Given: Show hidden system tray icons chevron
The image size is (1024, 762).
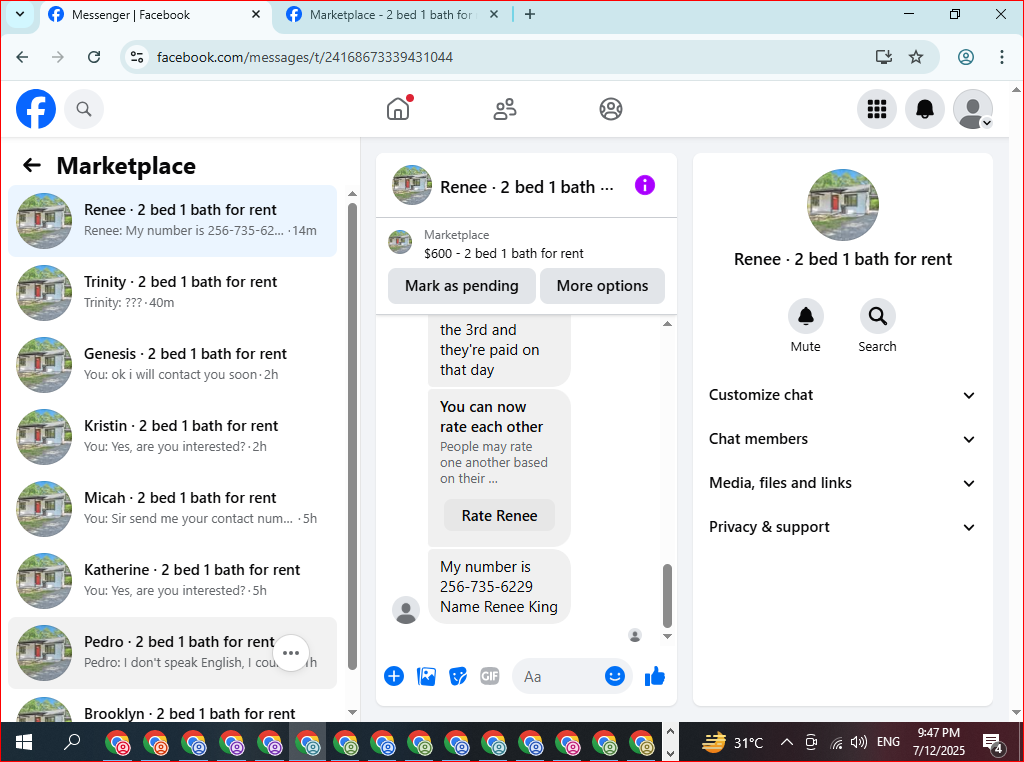Looking at the screenshot, I should 787,742.
